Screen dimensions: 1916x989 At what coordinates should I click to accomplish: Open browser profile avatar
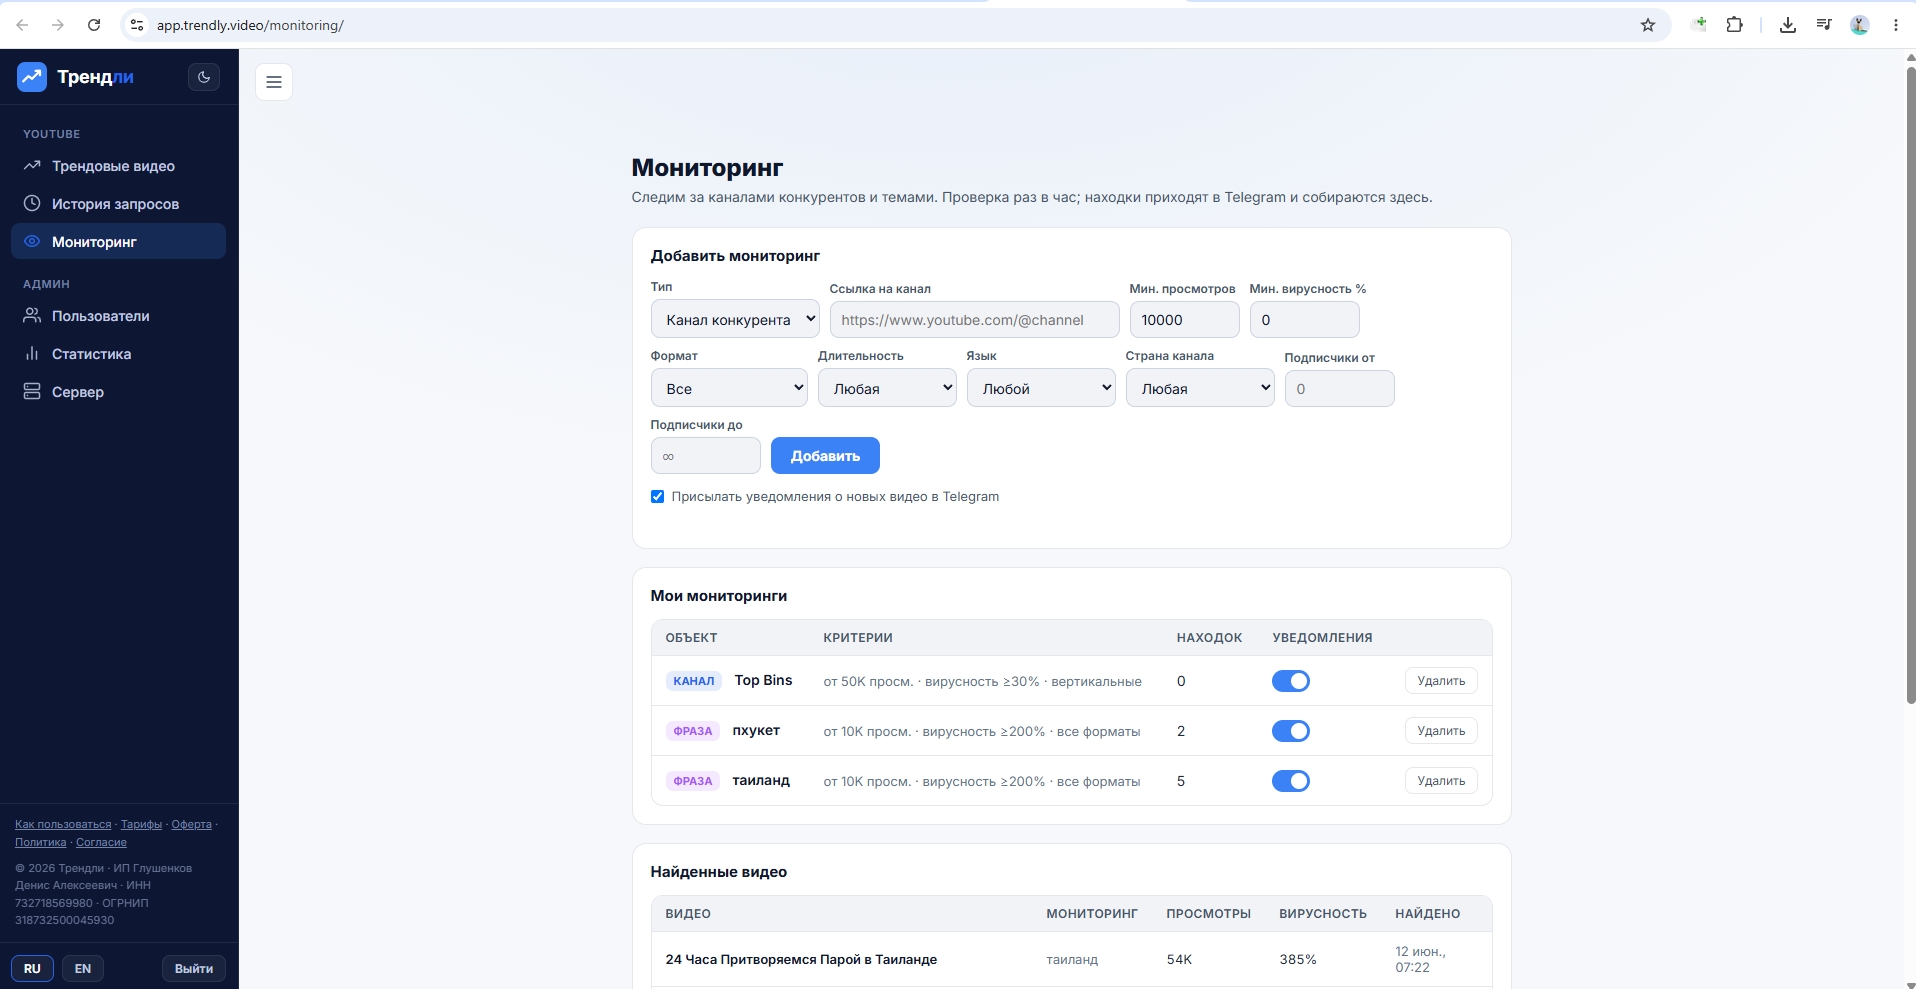(1860, 25)
